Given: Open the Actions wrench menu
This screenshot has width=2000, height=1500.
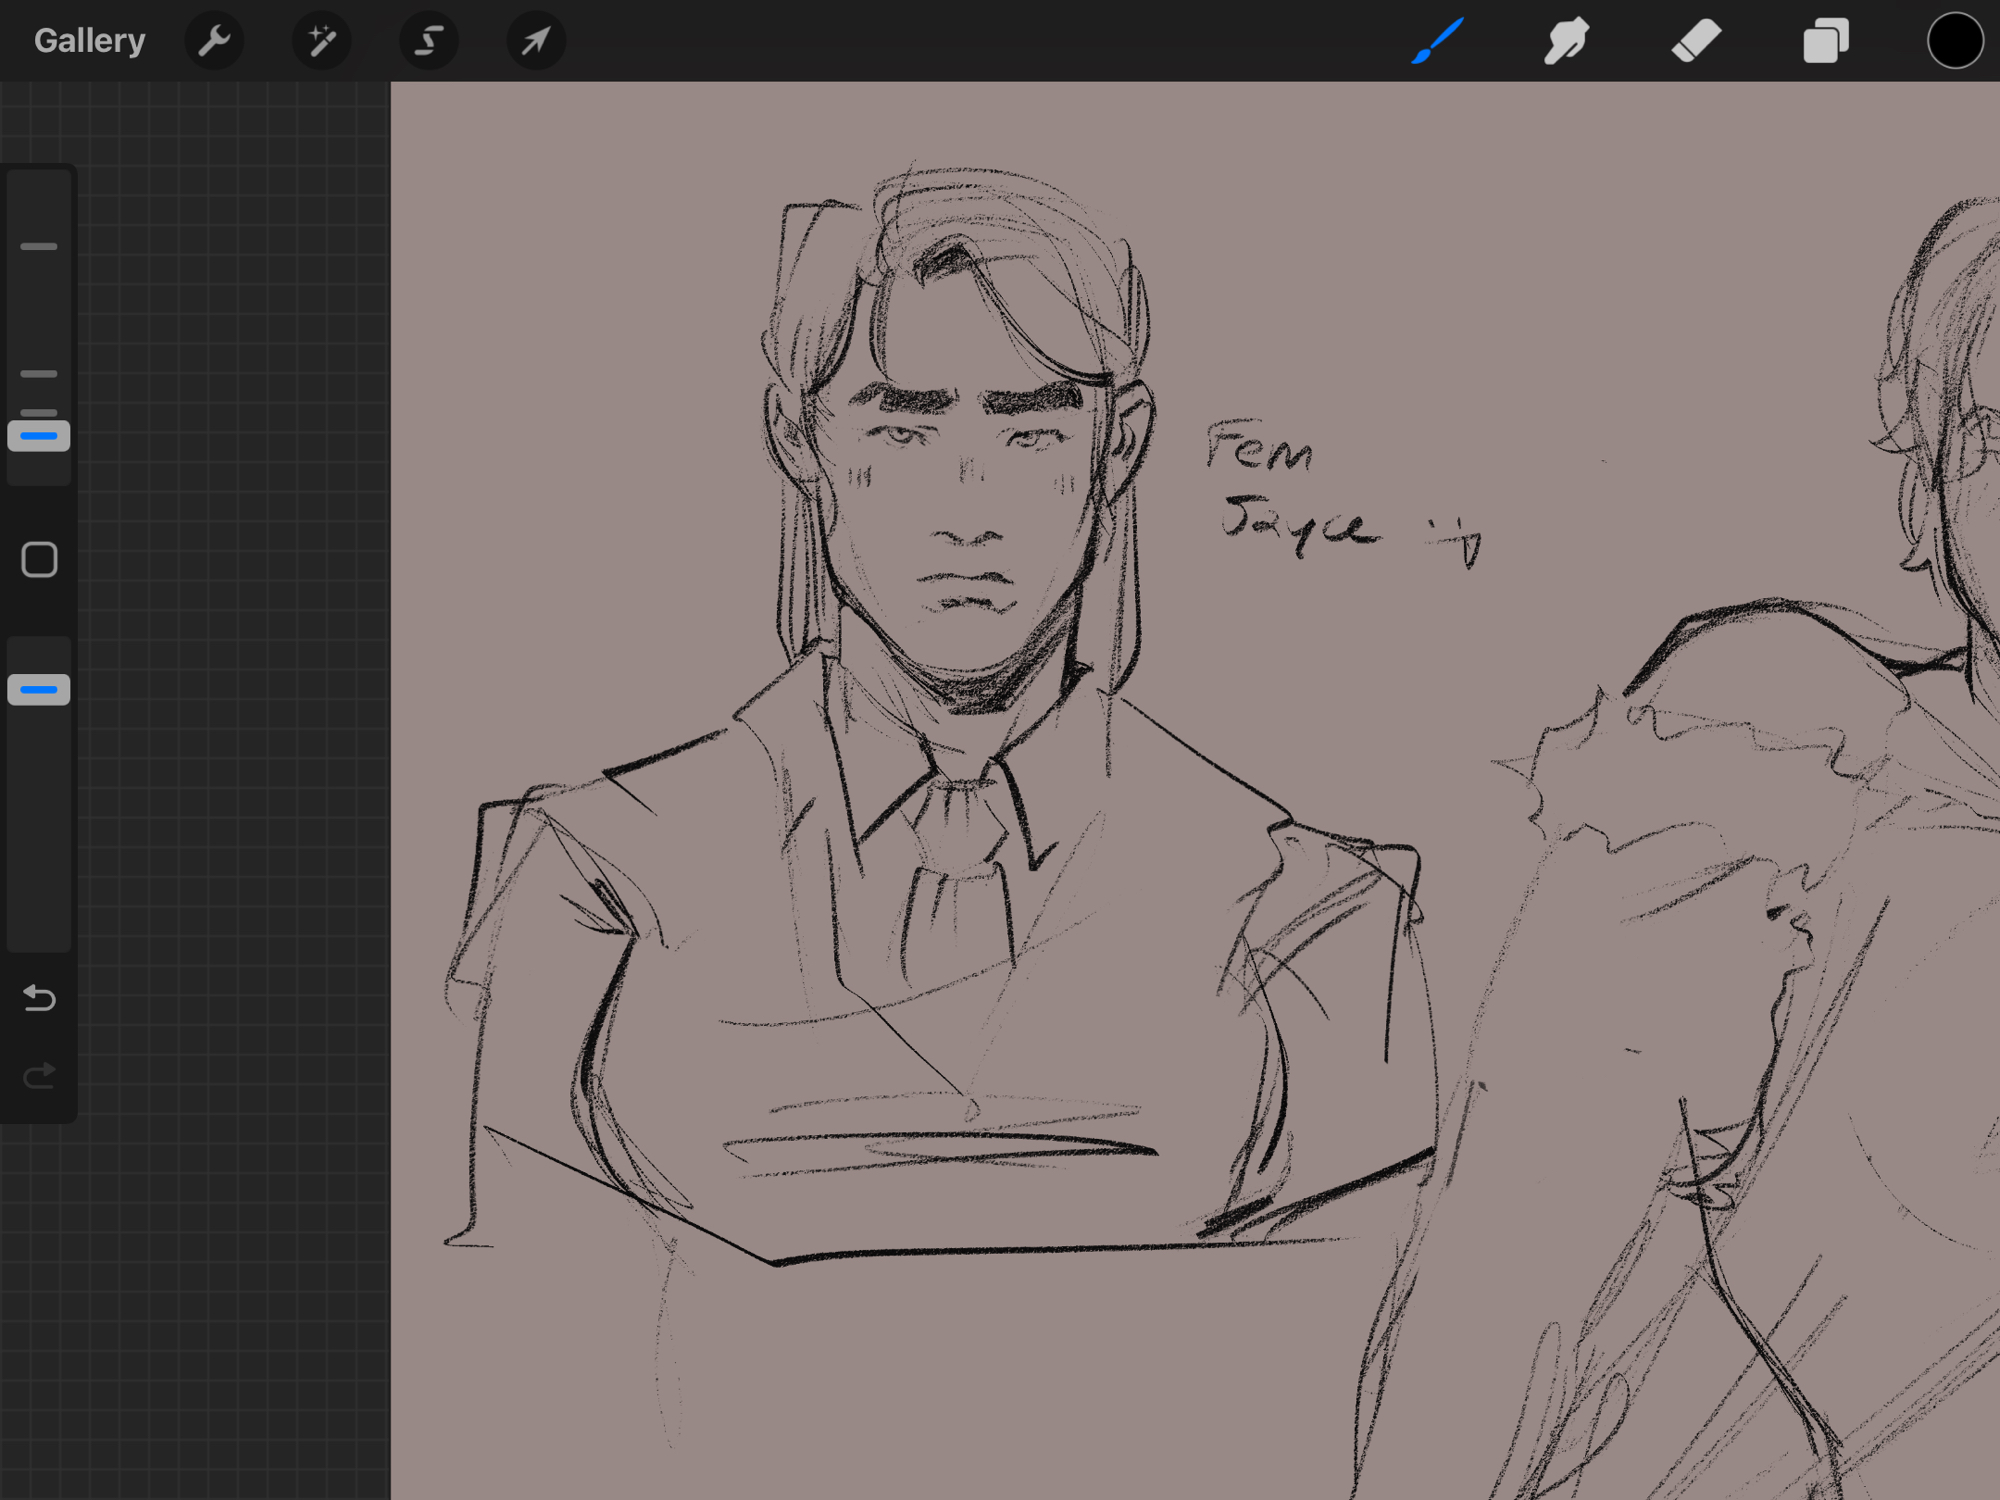Looking at the screenshot, I should [214, 41].
